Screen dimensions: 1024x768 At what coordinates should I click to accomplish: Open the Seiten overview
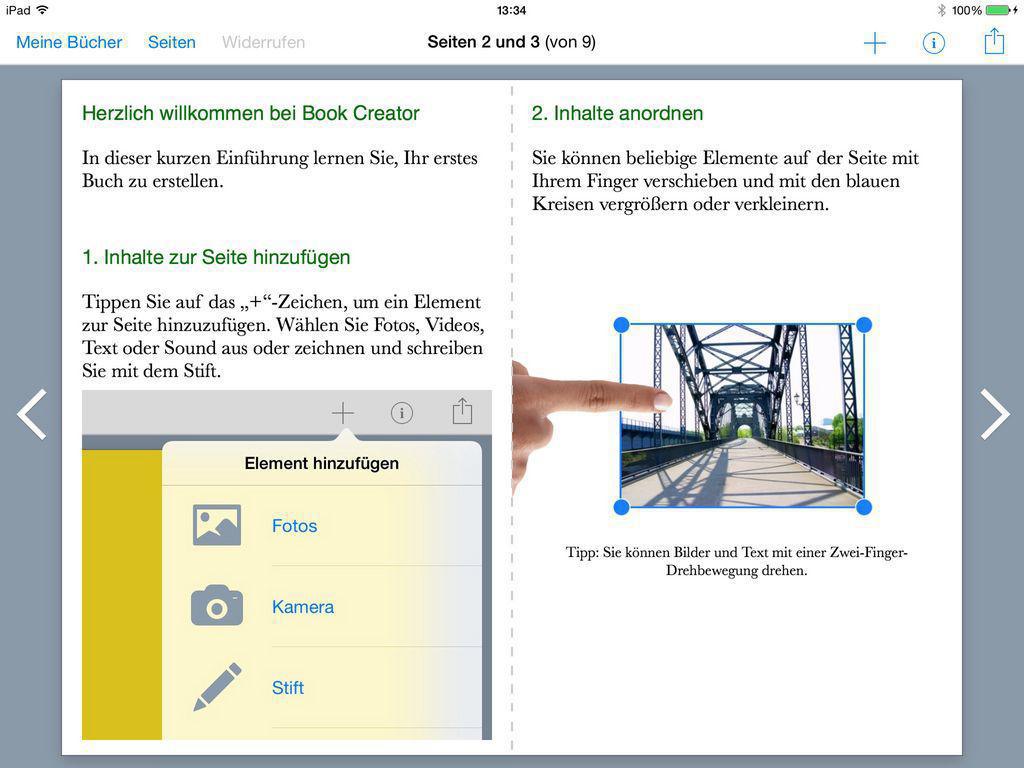pos(171,42)
